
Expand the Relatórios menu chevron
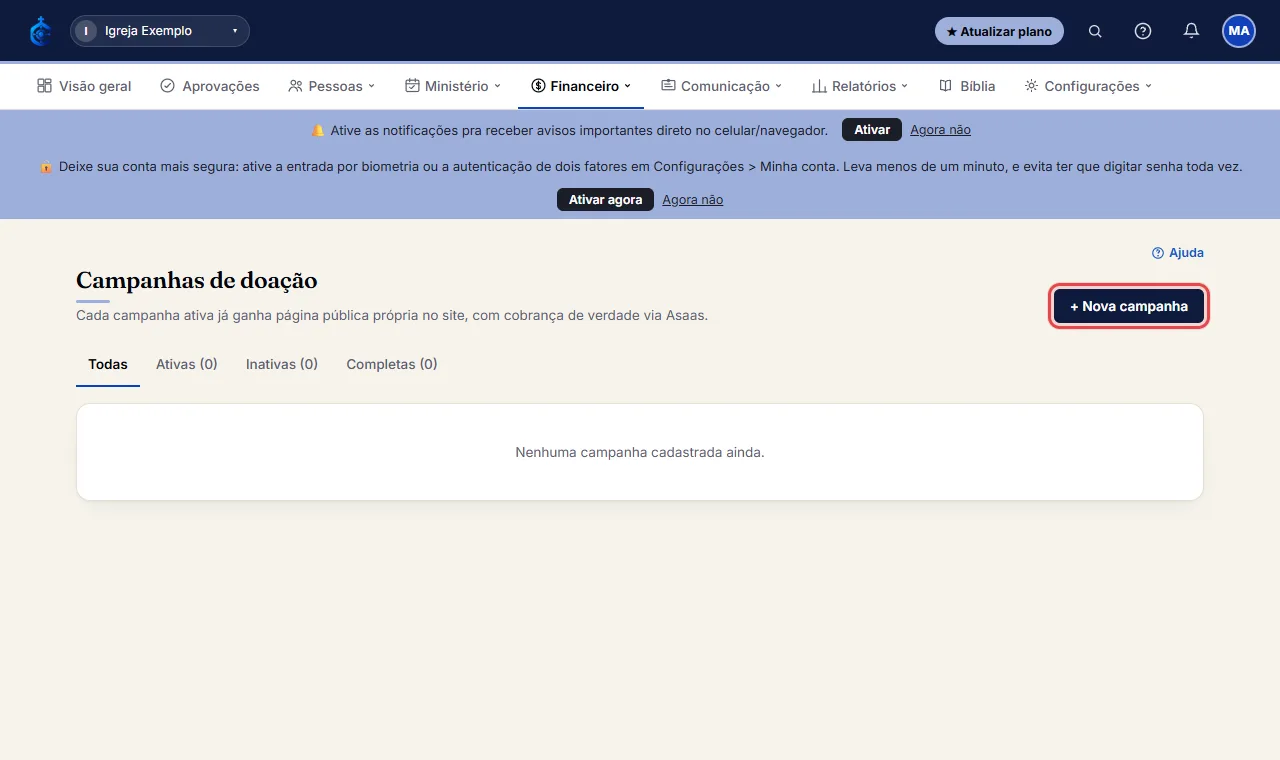tap(905, 86)
